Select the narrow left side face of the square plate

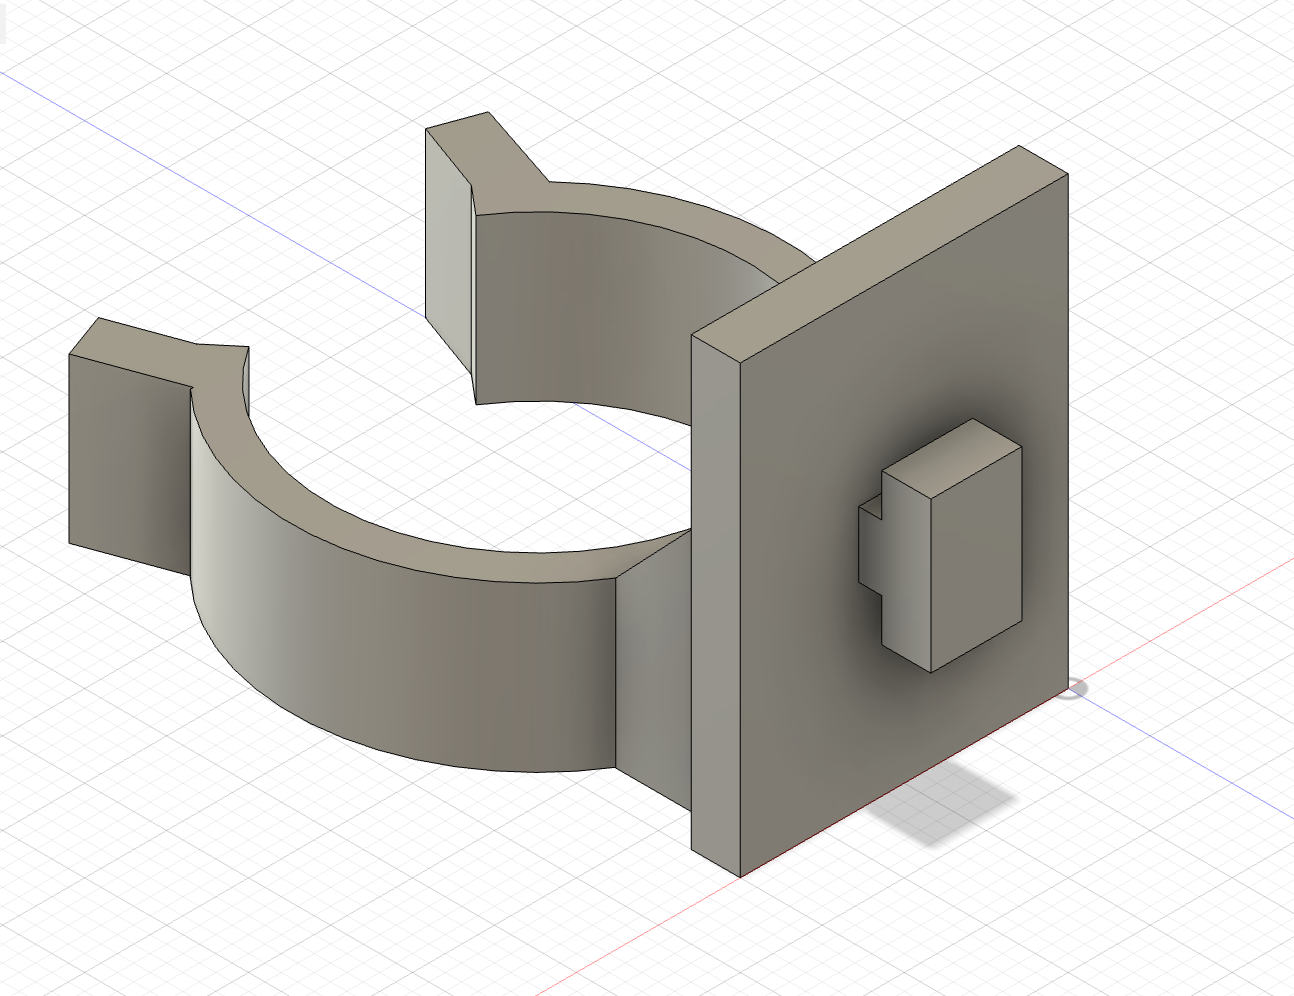click(x=716, y=606)
